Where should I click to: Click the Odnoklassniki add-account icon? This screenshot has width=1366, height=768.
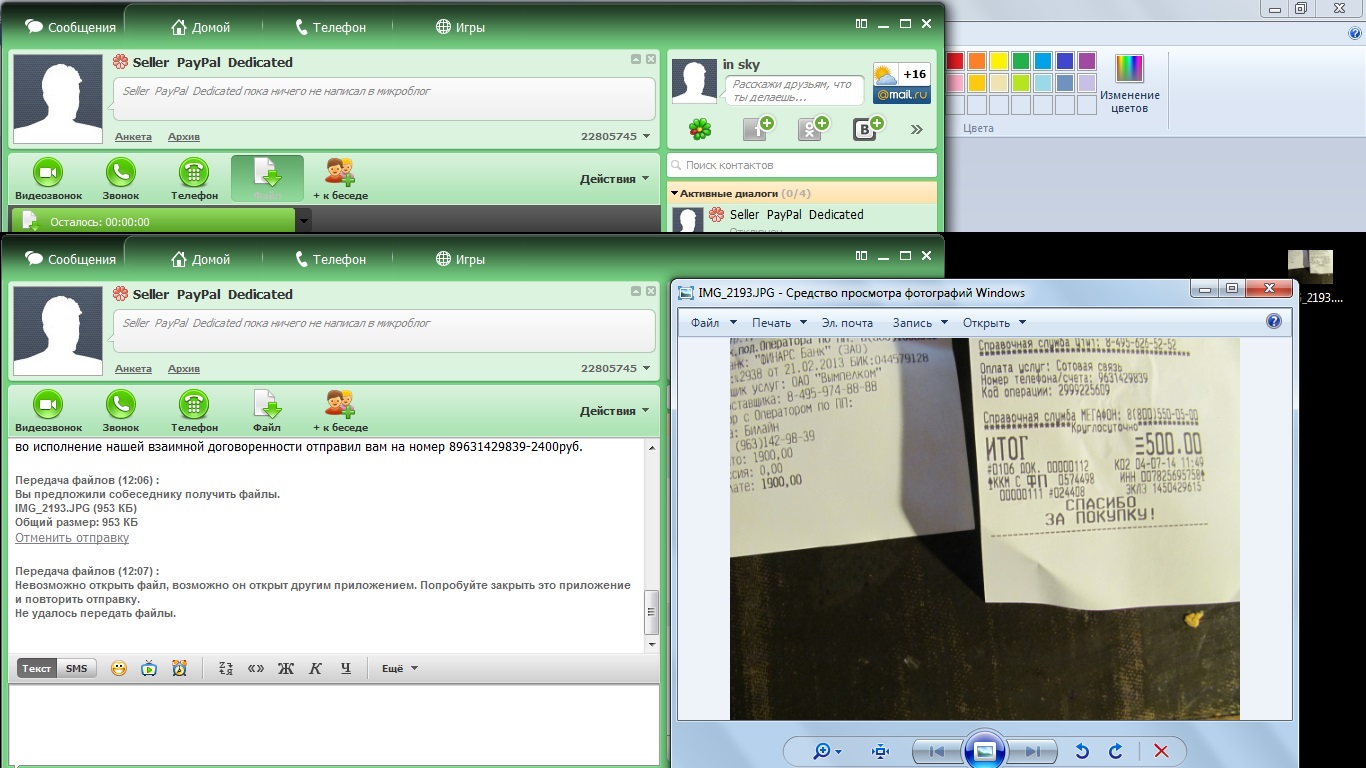pos(812,129)
